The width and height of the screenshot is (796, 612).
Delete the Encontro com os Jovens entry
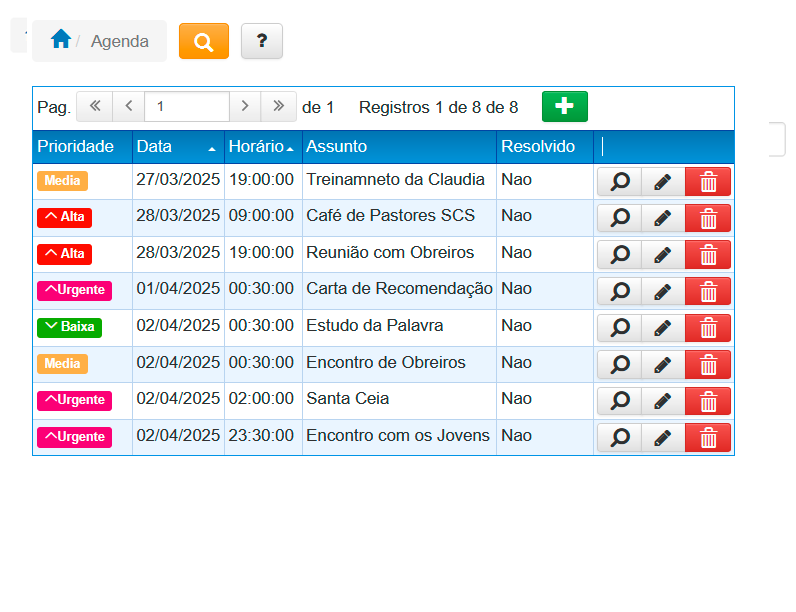click(x=708, y=437)
